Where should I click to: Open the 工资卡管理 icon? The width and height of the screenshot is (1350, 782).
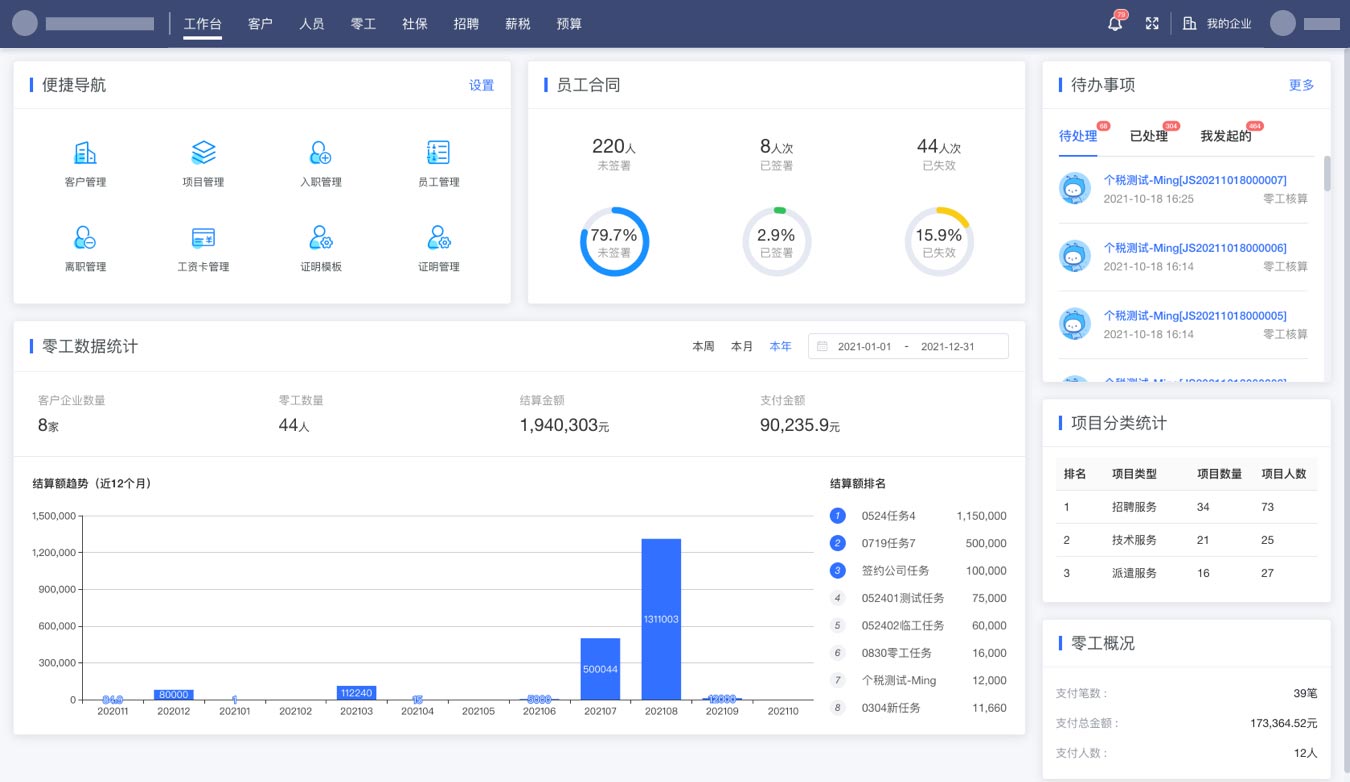[203, 238]
